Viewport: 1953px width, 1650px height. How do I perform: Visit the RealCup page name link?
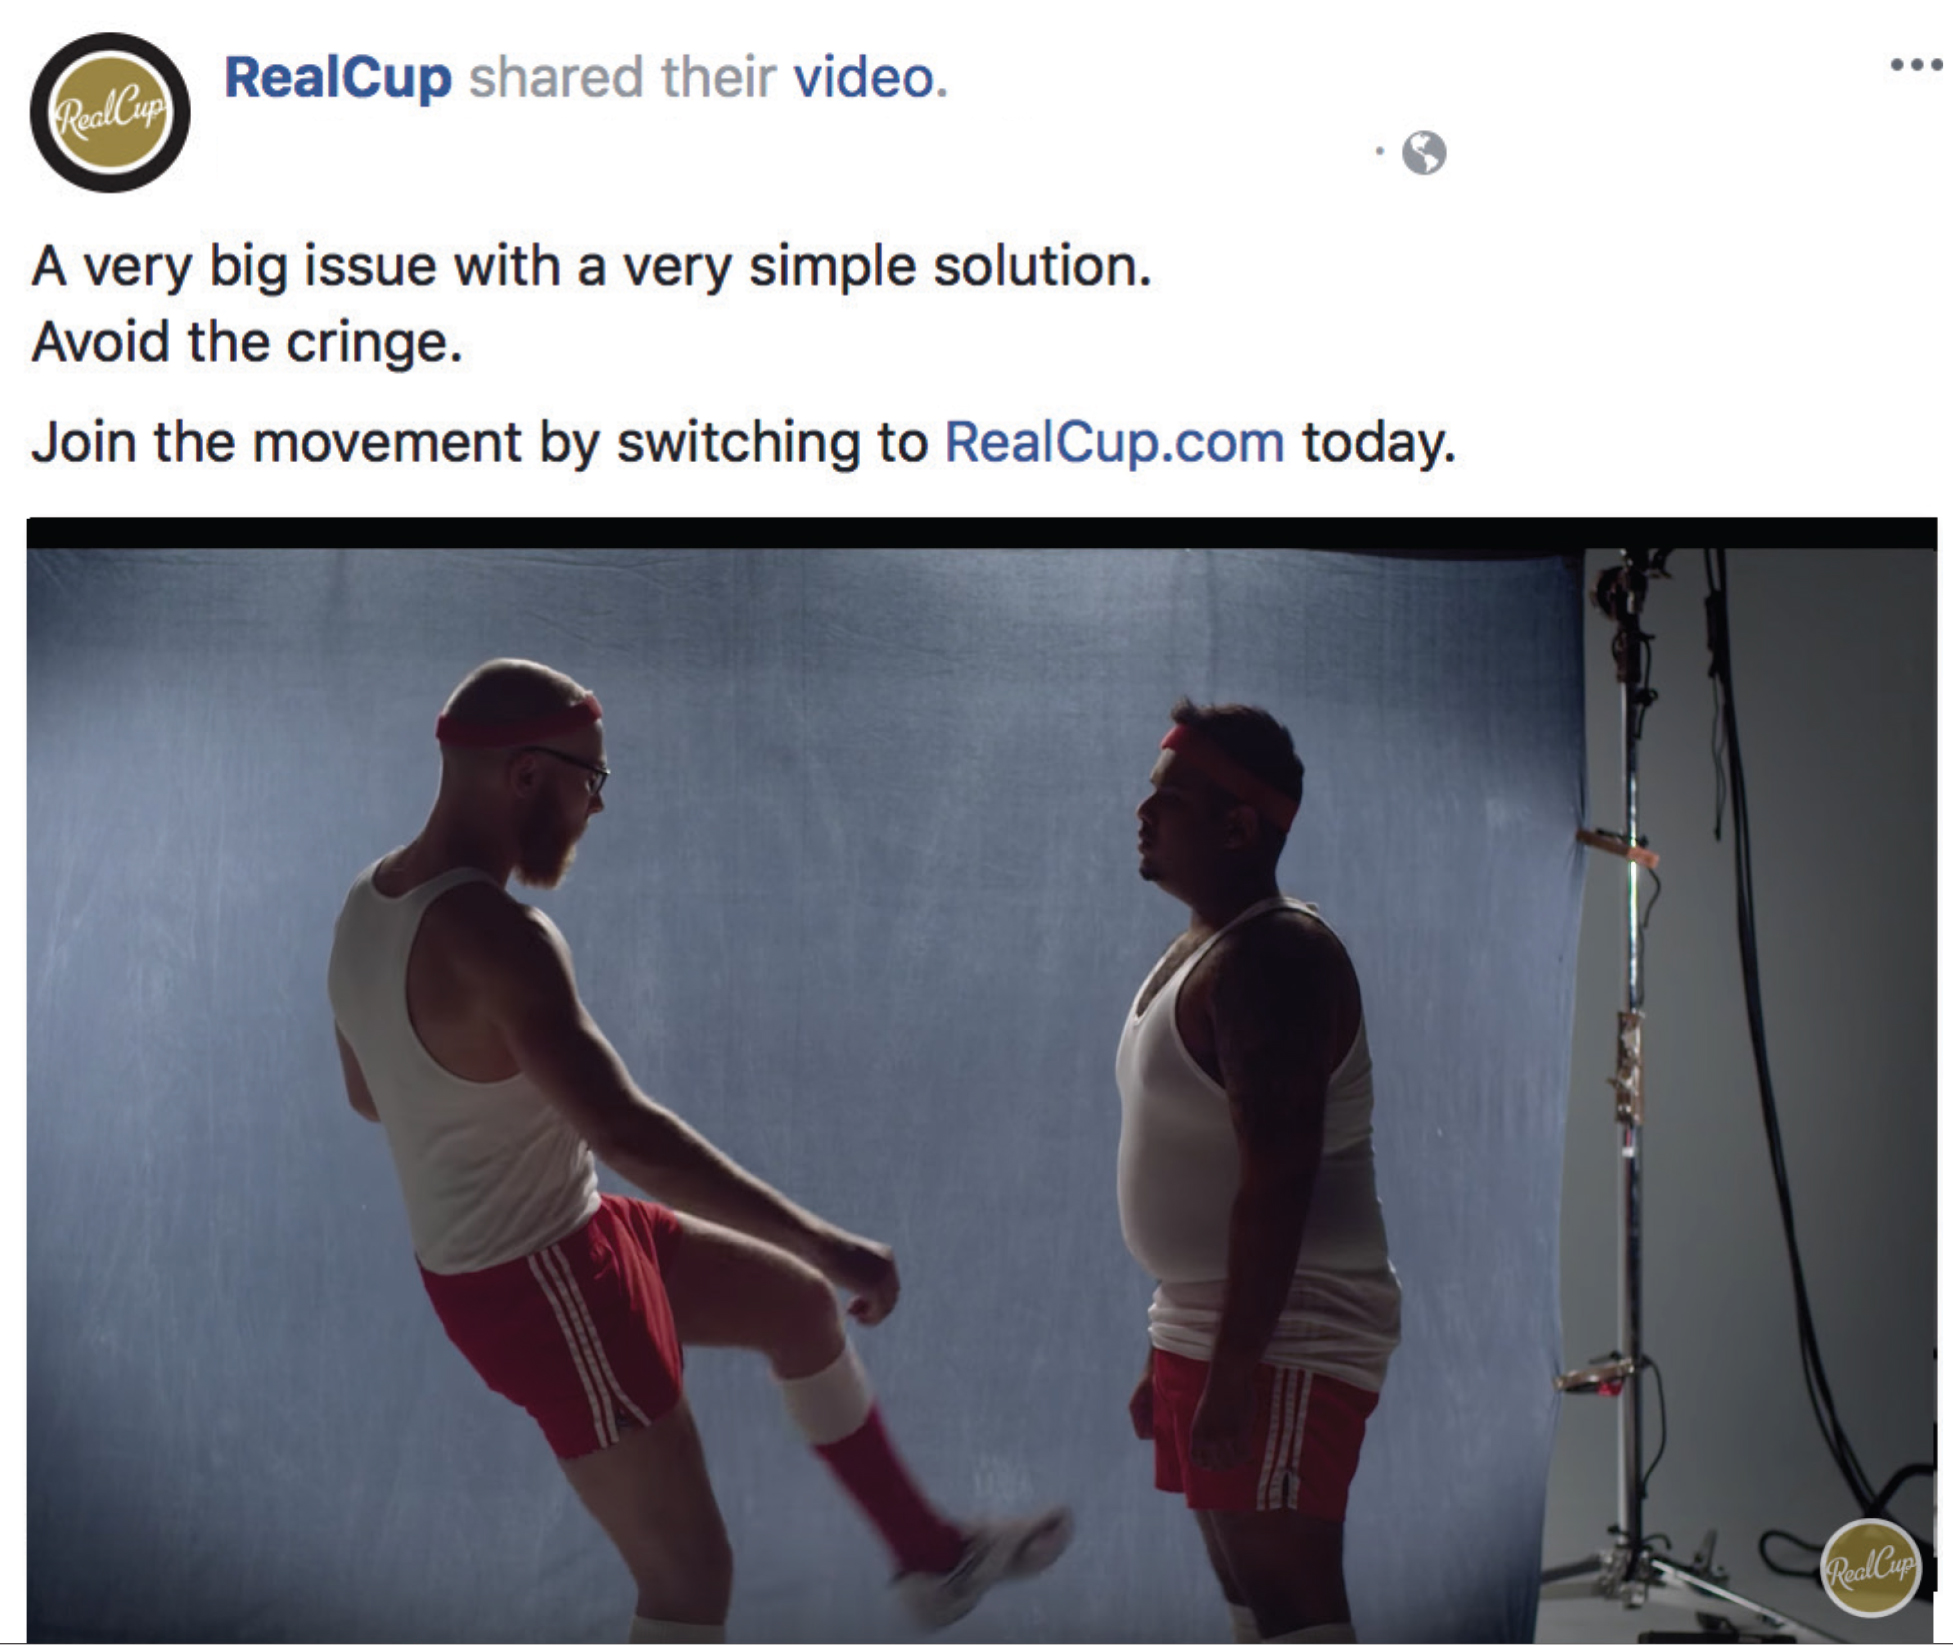pos(338,78)
